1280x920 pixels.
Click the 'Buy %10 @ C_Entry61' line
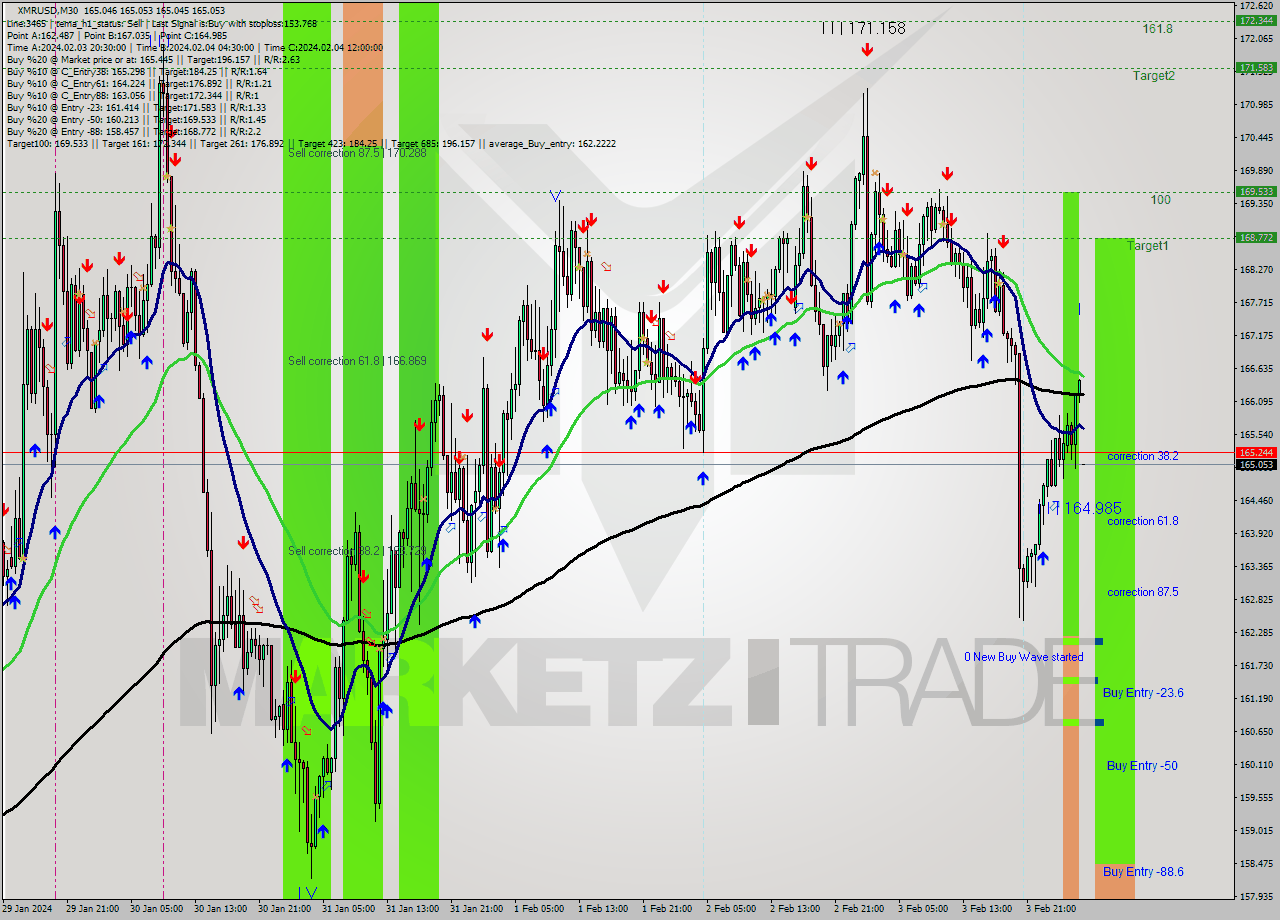coord(139,83)
